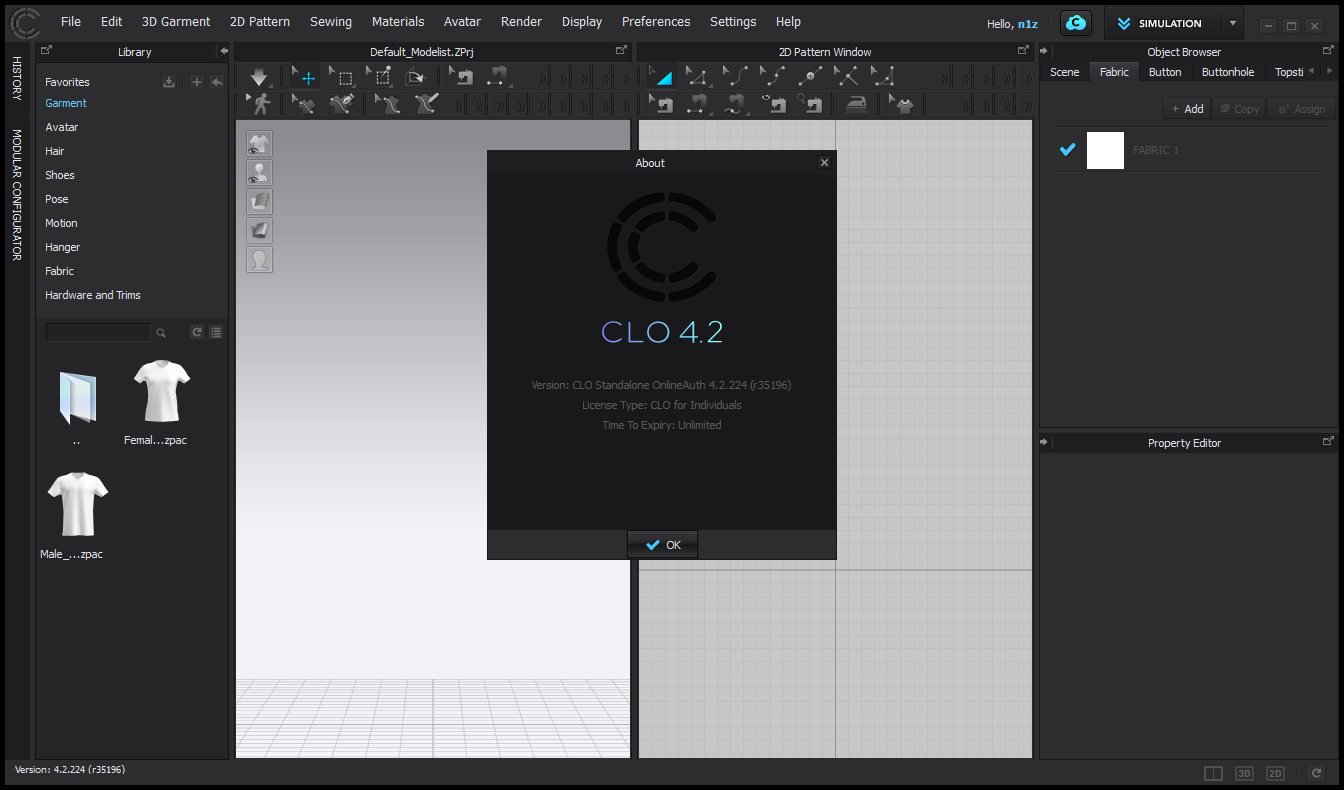Select the 3D Pen avatar tool with pencil

pyautogui.click(x=426, y=103)
